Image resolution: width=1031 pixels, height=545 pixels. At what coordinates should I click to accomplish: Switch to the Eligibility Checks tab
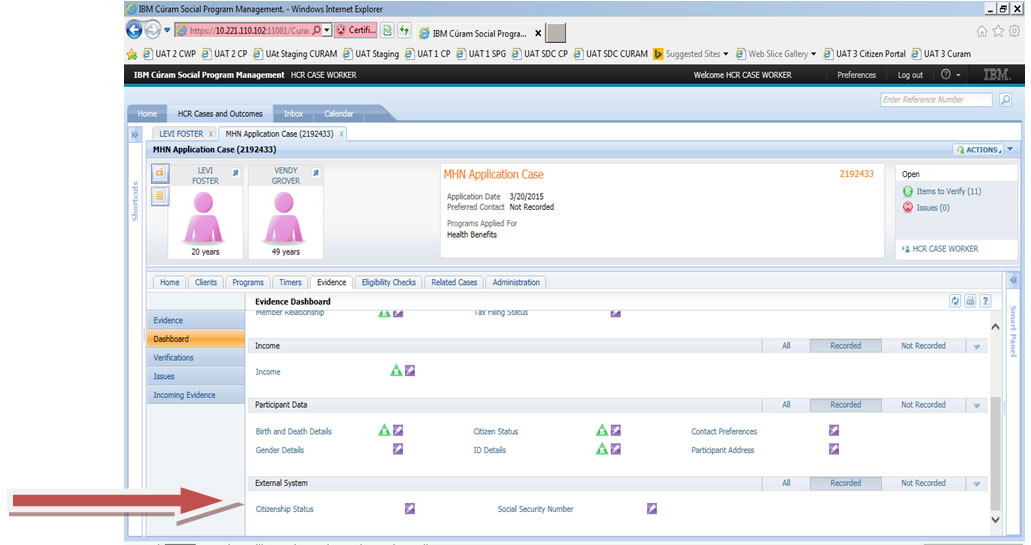tap(389, 282)
